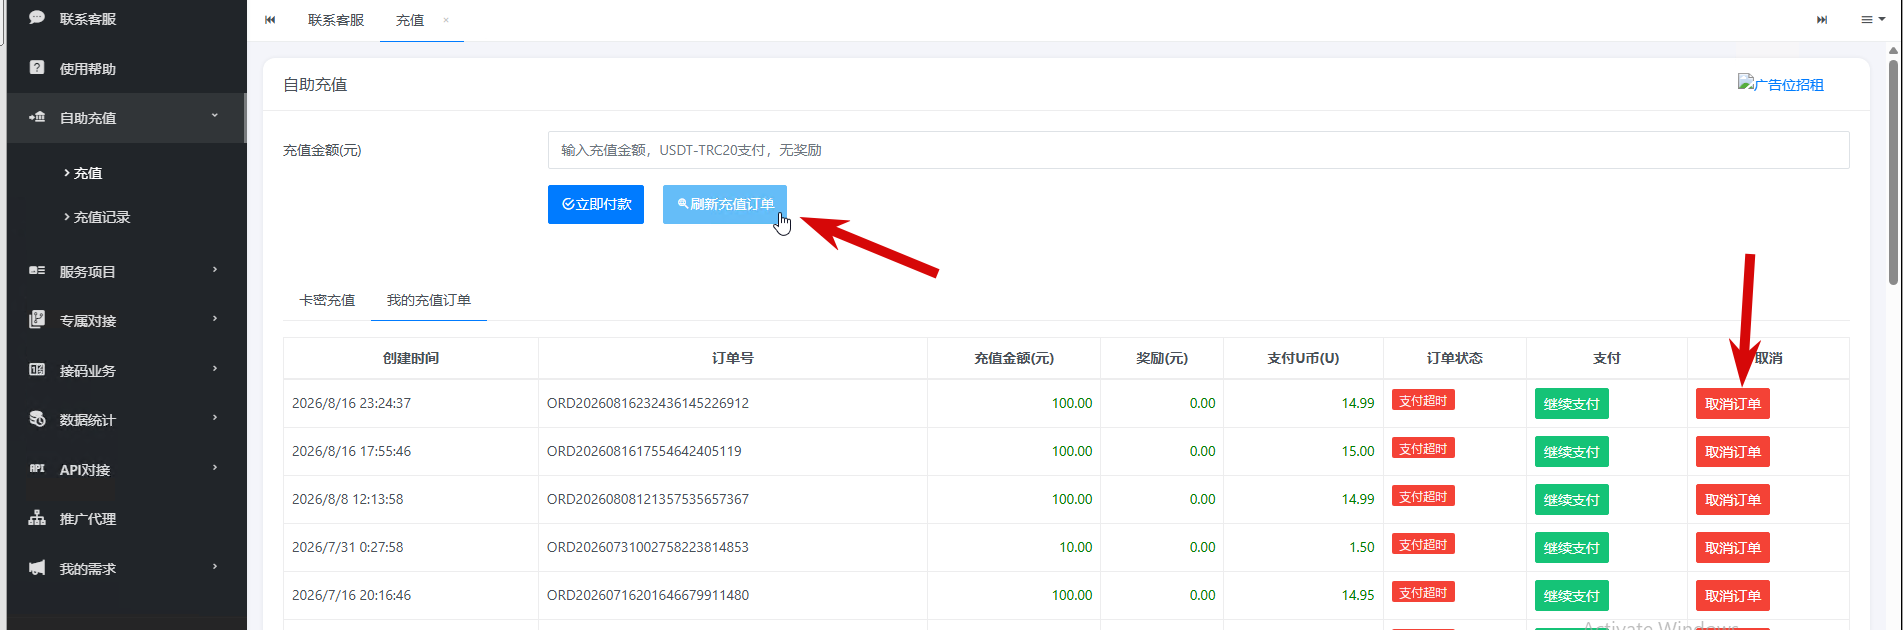This screenshot has height=630, width=1903.
Task: Click the page vertical scrollbar
Action: (x=1893, y=170)
